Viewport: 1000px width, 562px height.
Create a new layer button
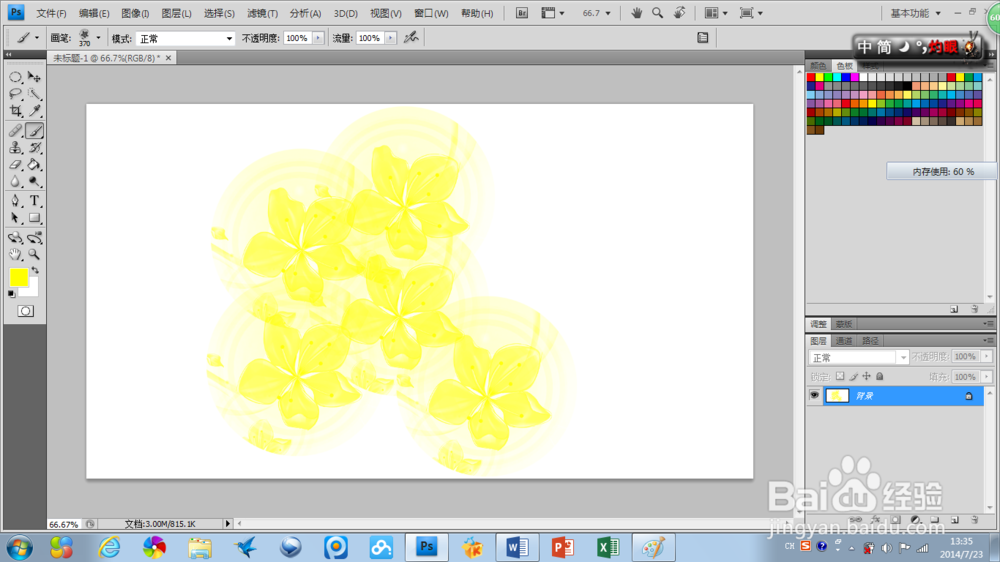tap(955, 520)
